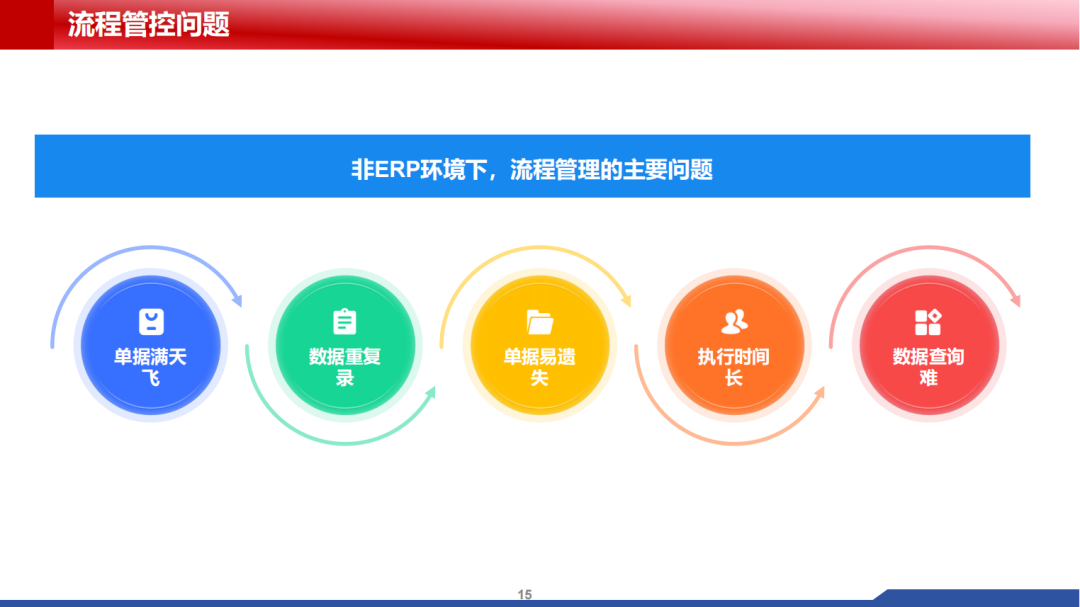Image resolution: width=1080 pixels, height=607 pixels.
Task: Click the people icon in the orange circle
Action: pyautogui.click(x=734, y=321)
